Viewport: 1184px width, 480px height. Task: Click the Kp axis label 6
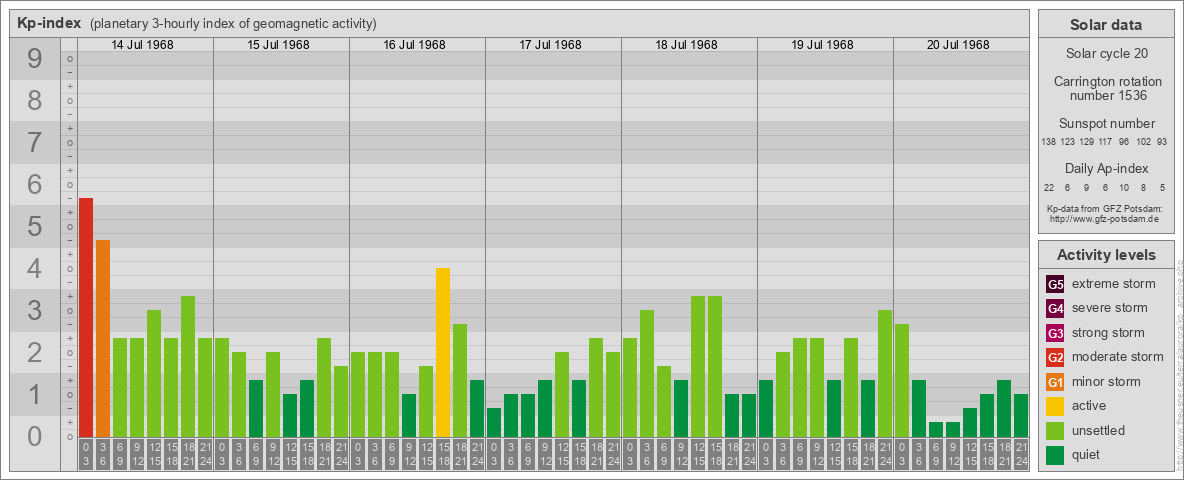coord(34,184)
